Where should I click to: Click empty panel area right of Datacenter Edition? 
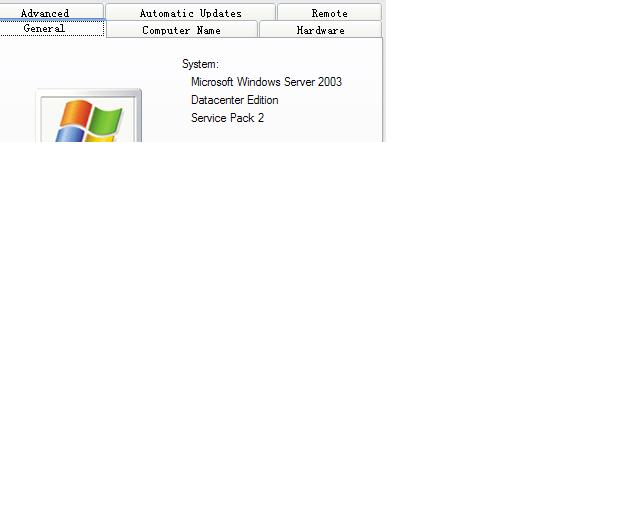330,100
